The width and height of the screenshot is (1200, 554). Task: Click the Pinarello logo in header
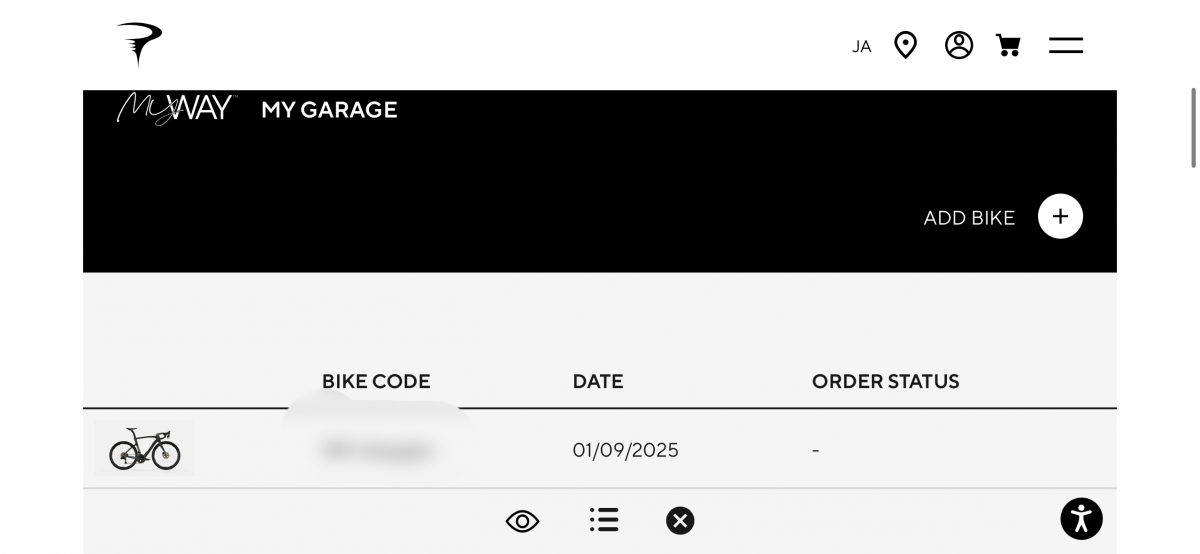click(139, 45)
